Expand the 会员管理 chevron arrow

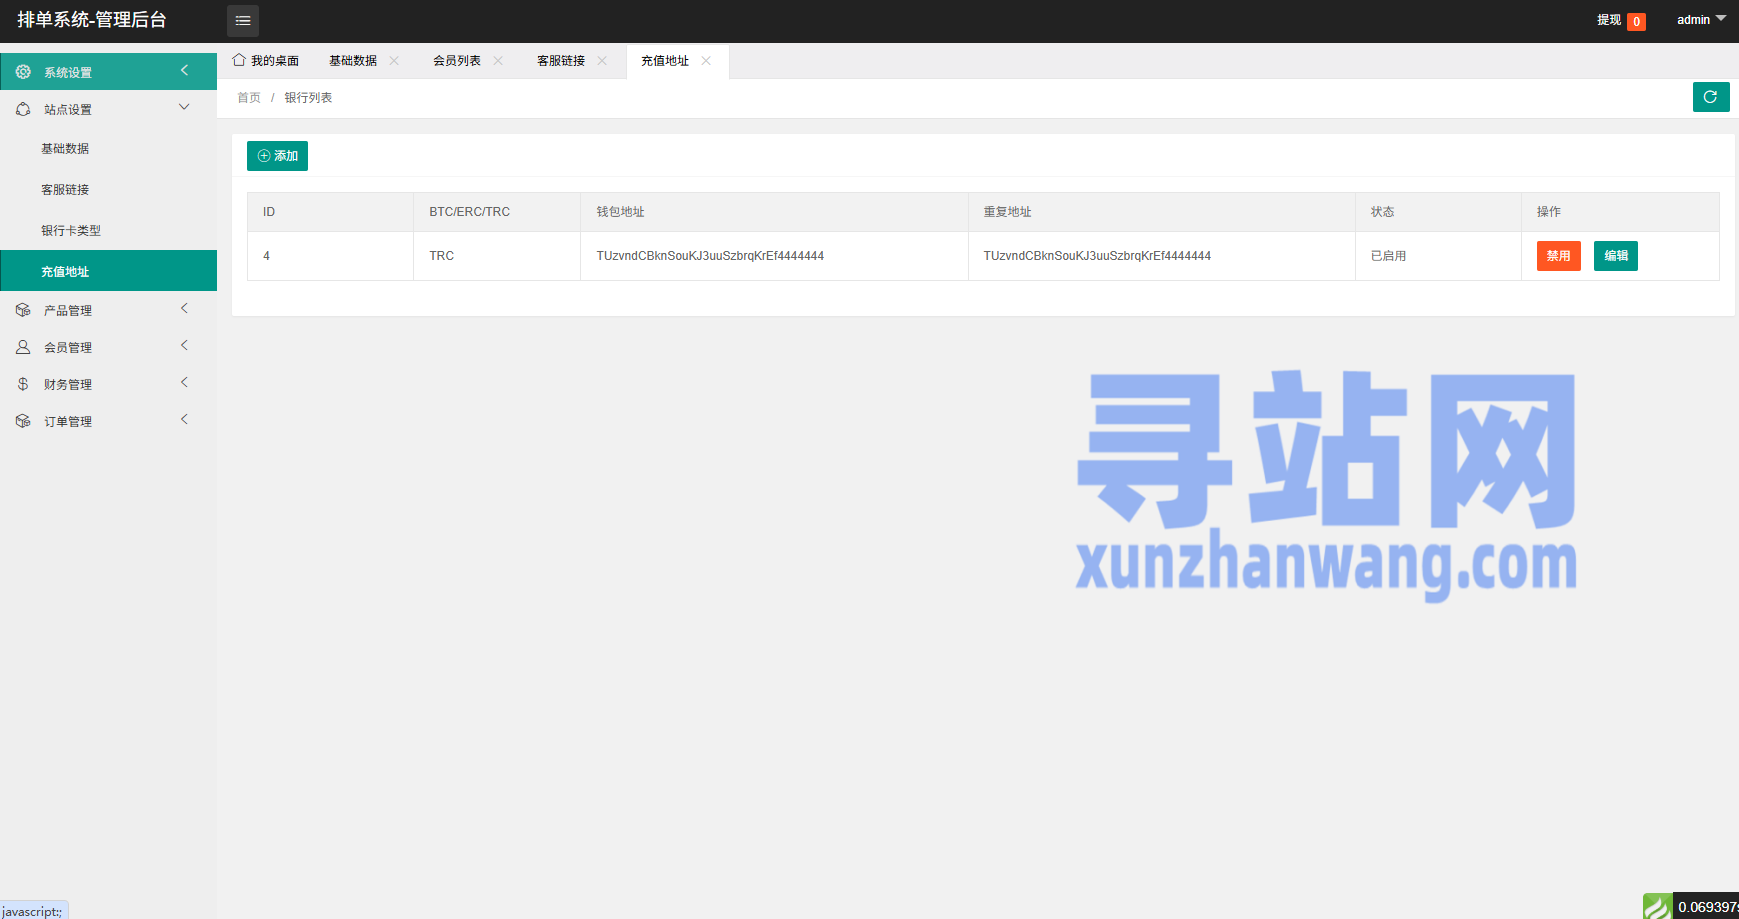tap(184, 346)
